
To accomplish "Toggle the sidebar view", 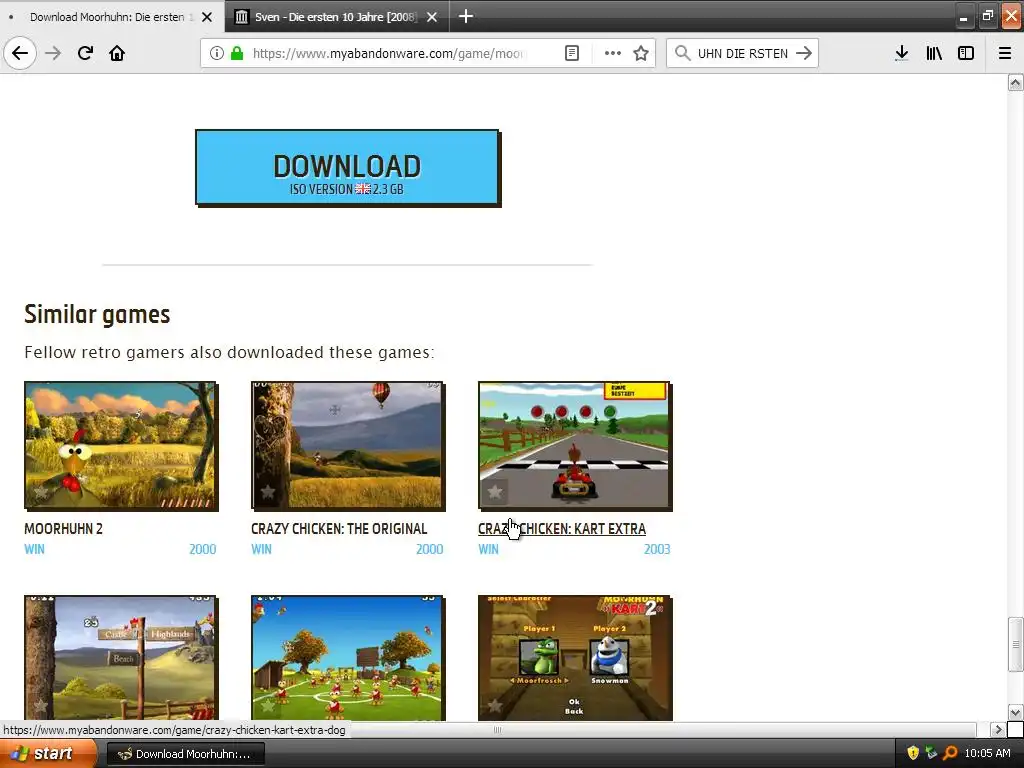I will click(x=966, y=53).
